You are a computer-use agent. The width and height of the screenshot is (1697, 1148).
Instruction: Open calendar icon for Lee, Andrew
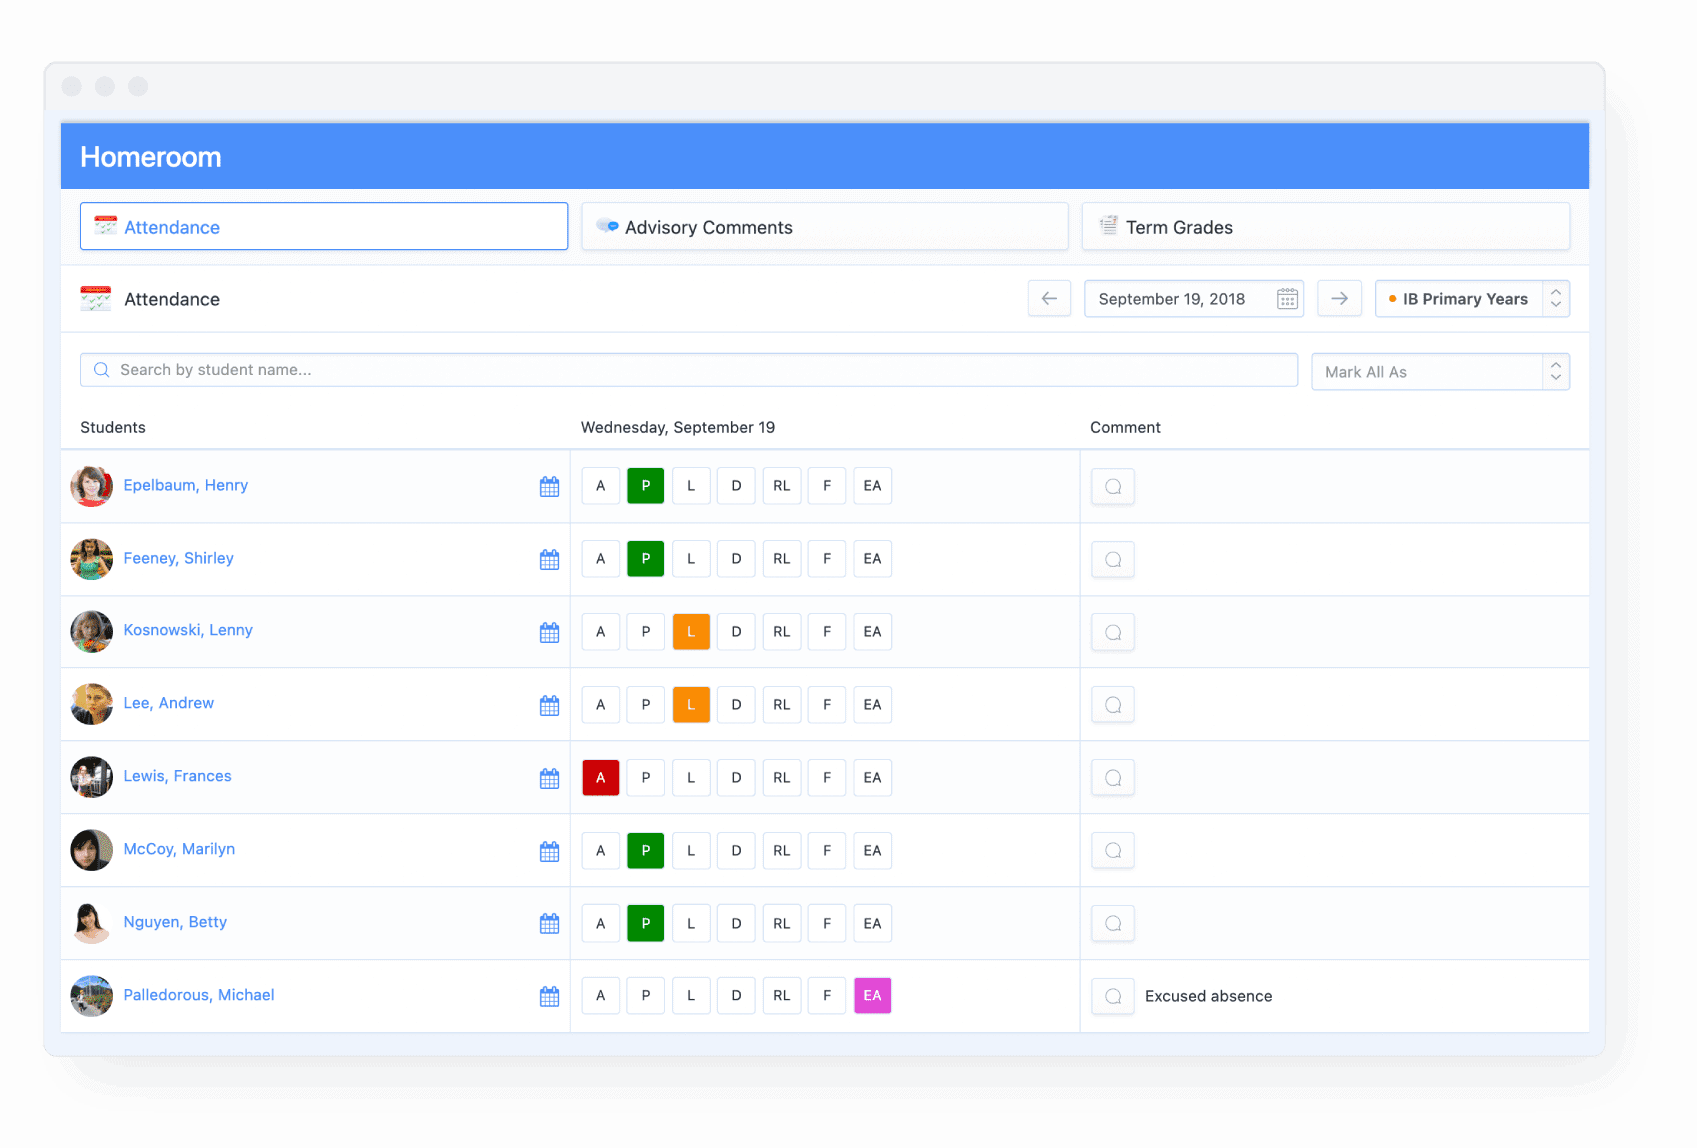549,705
